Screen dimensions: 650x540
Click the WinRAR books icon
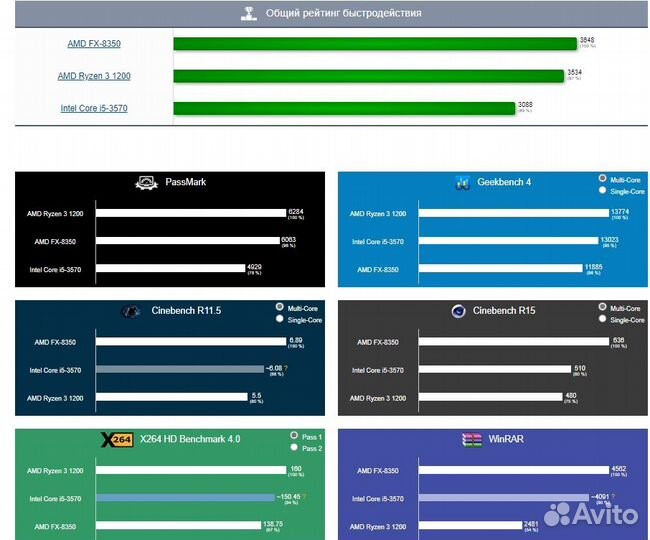point(471,439)
